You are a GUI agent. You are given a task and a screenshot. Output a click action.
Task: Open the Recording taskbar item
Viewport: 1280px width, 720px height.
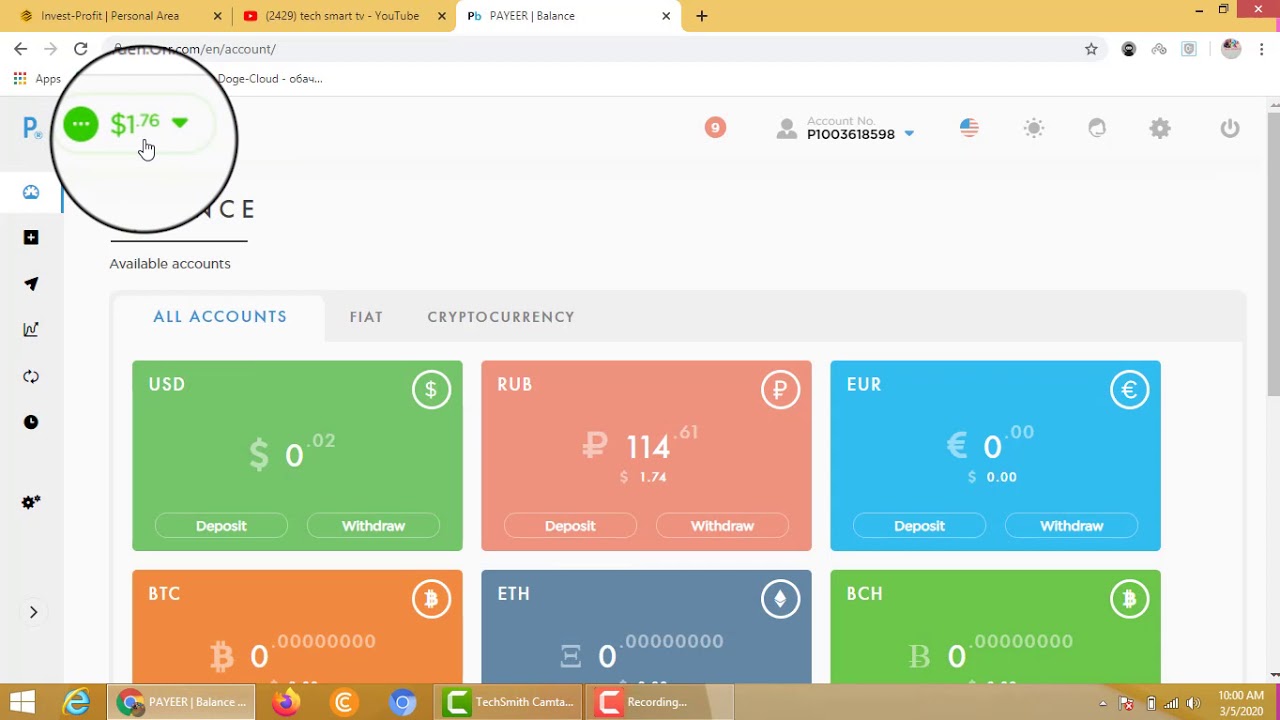pos(660,702)
